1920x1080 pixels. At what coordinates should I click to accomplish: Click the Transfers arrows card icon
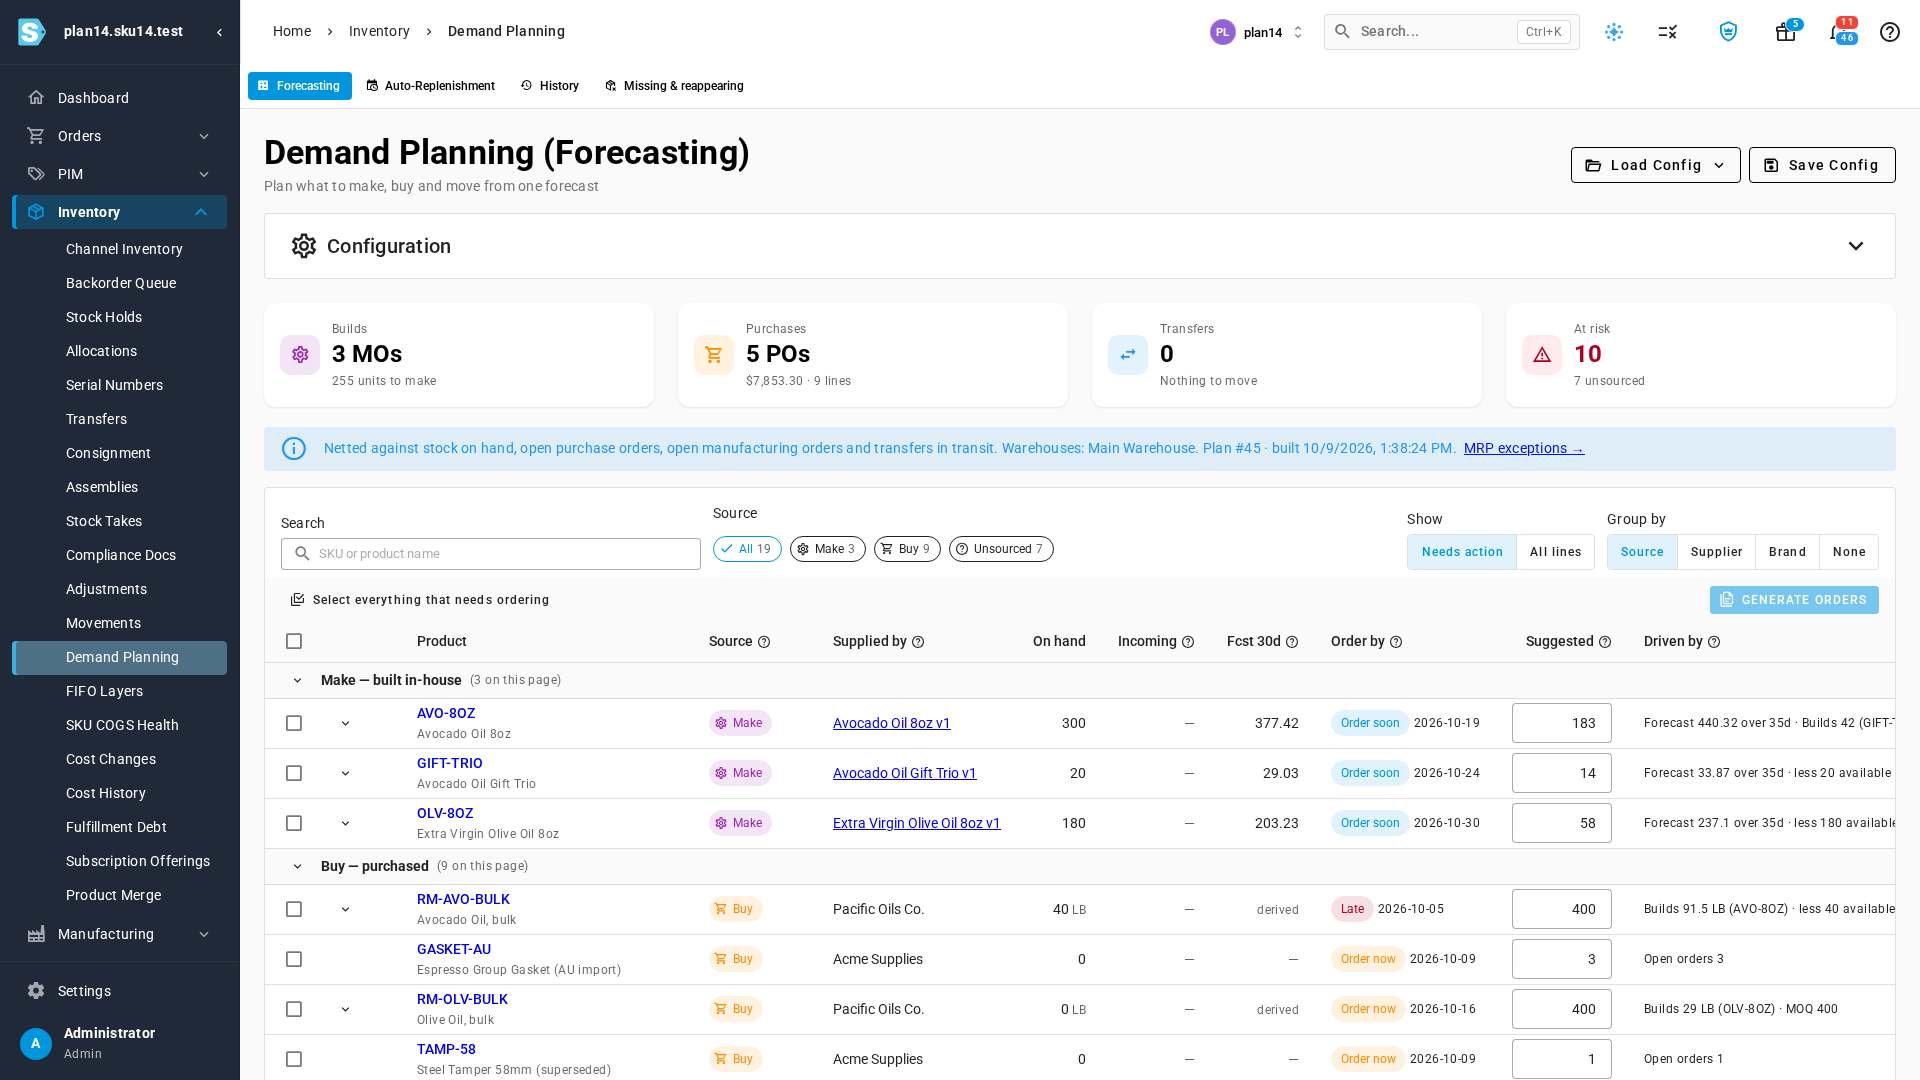[1128, 355]
